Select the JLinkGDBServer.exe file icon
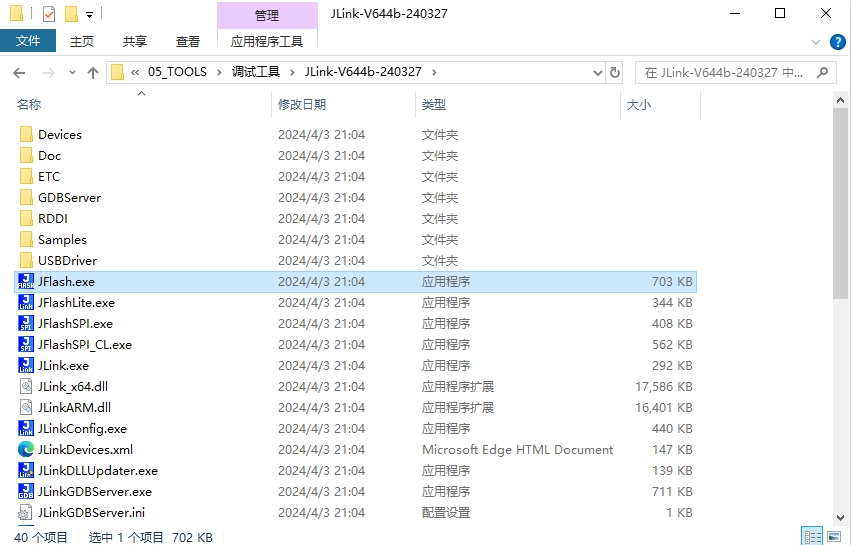This screenshot has width=851, height=545. (26, 491)
